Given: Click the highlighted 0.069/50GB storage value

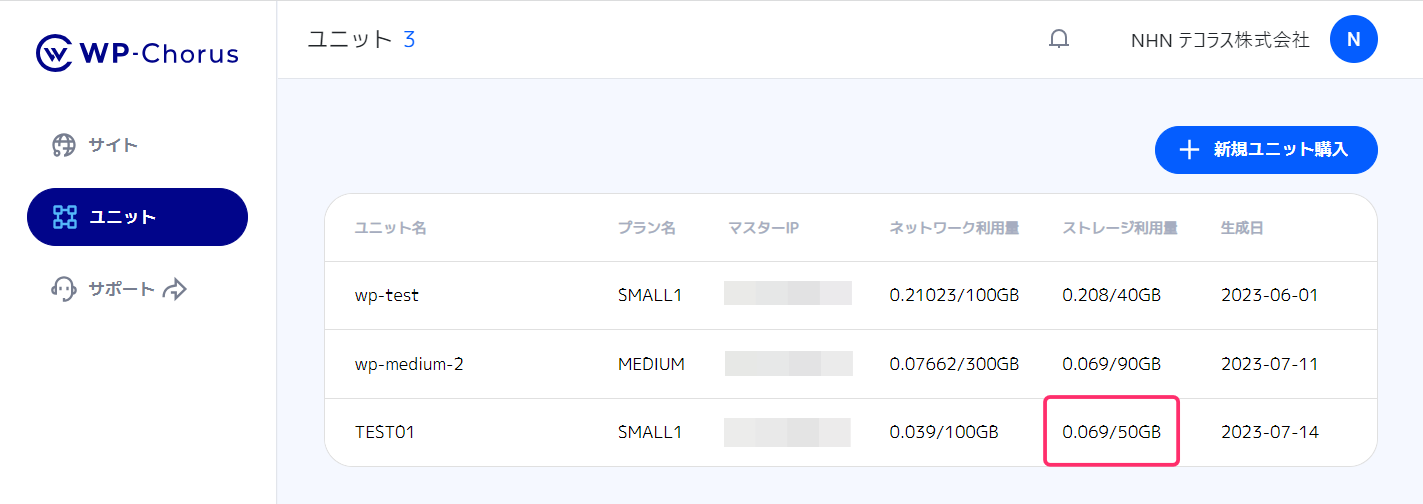Looking at the screenshot, I should (1111, 432).
